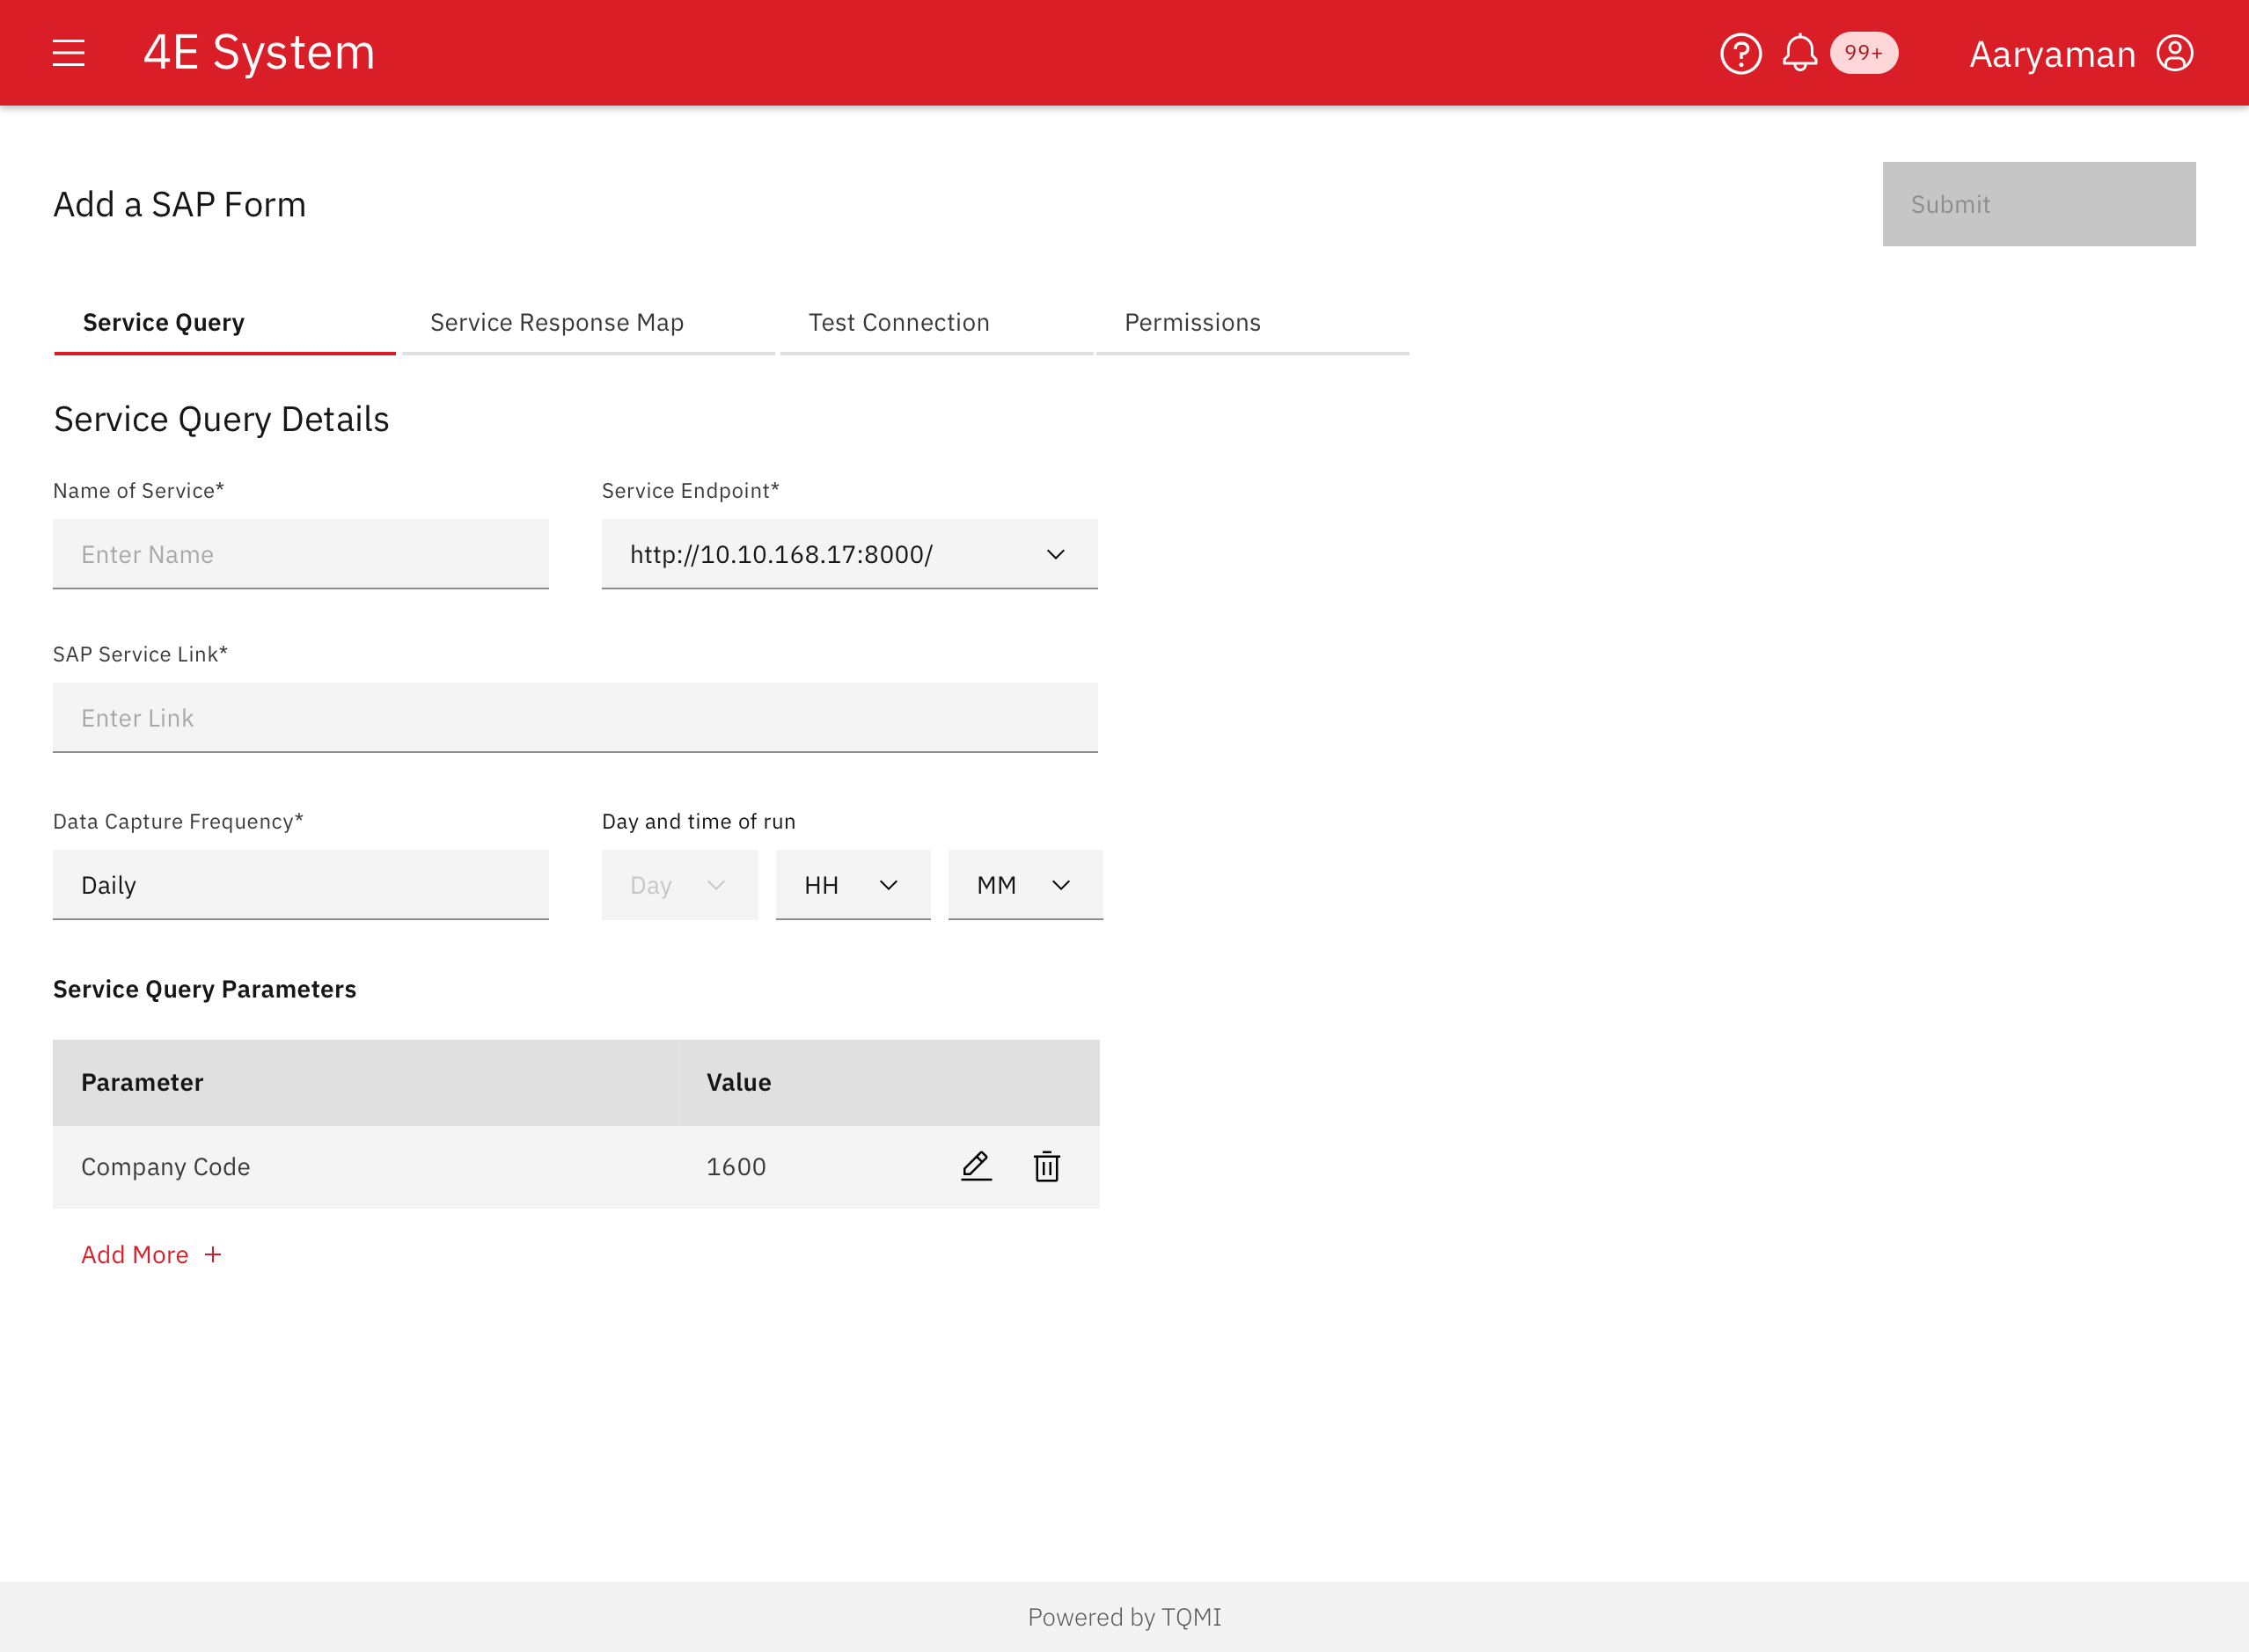The width and height of the screenshot is (2249, 1652).
Task: Click the help question mark icon
Action: (x=1740, y=53)
